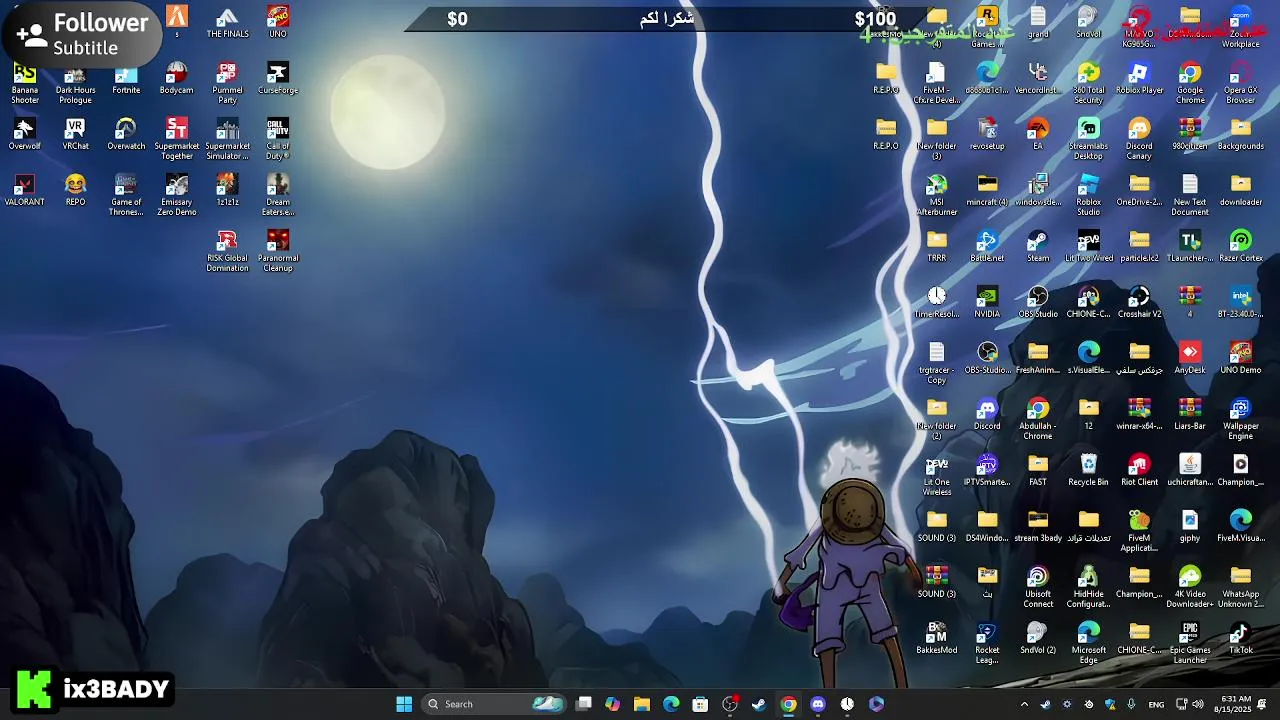Open the Game of Thrones shortcut
Screen dimensions: 1280x720
[x=126, y=195]
